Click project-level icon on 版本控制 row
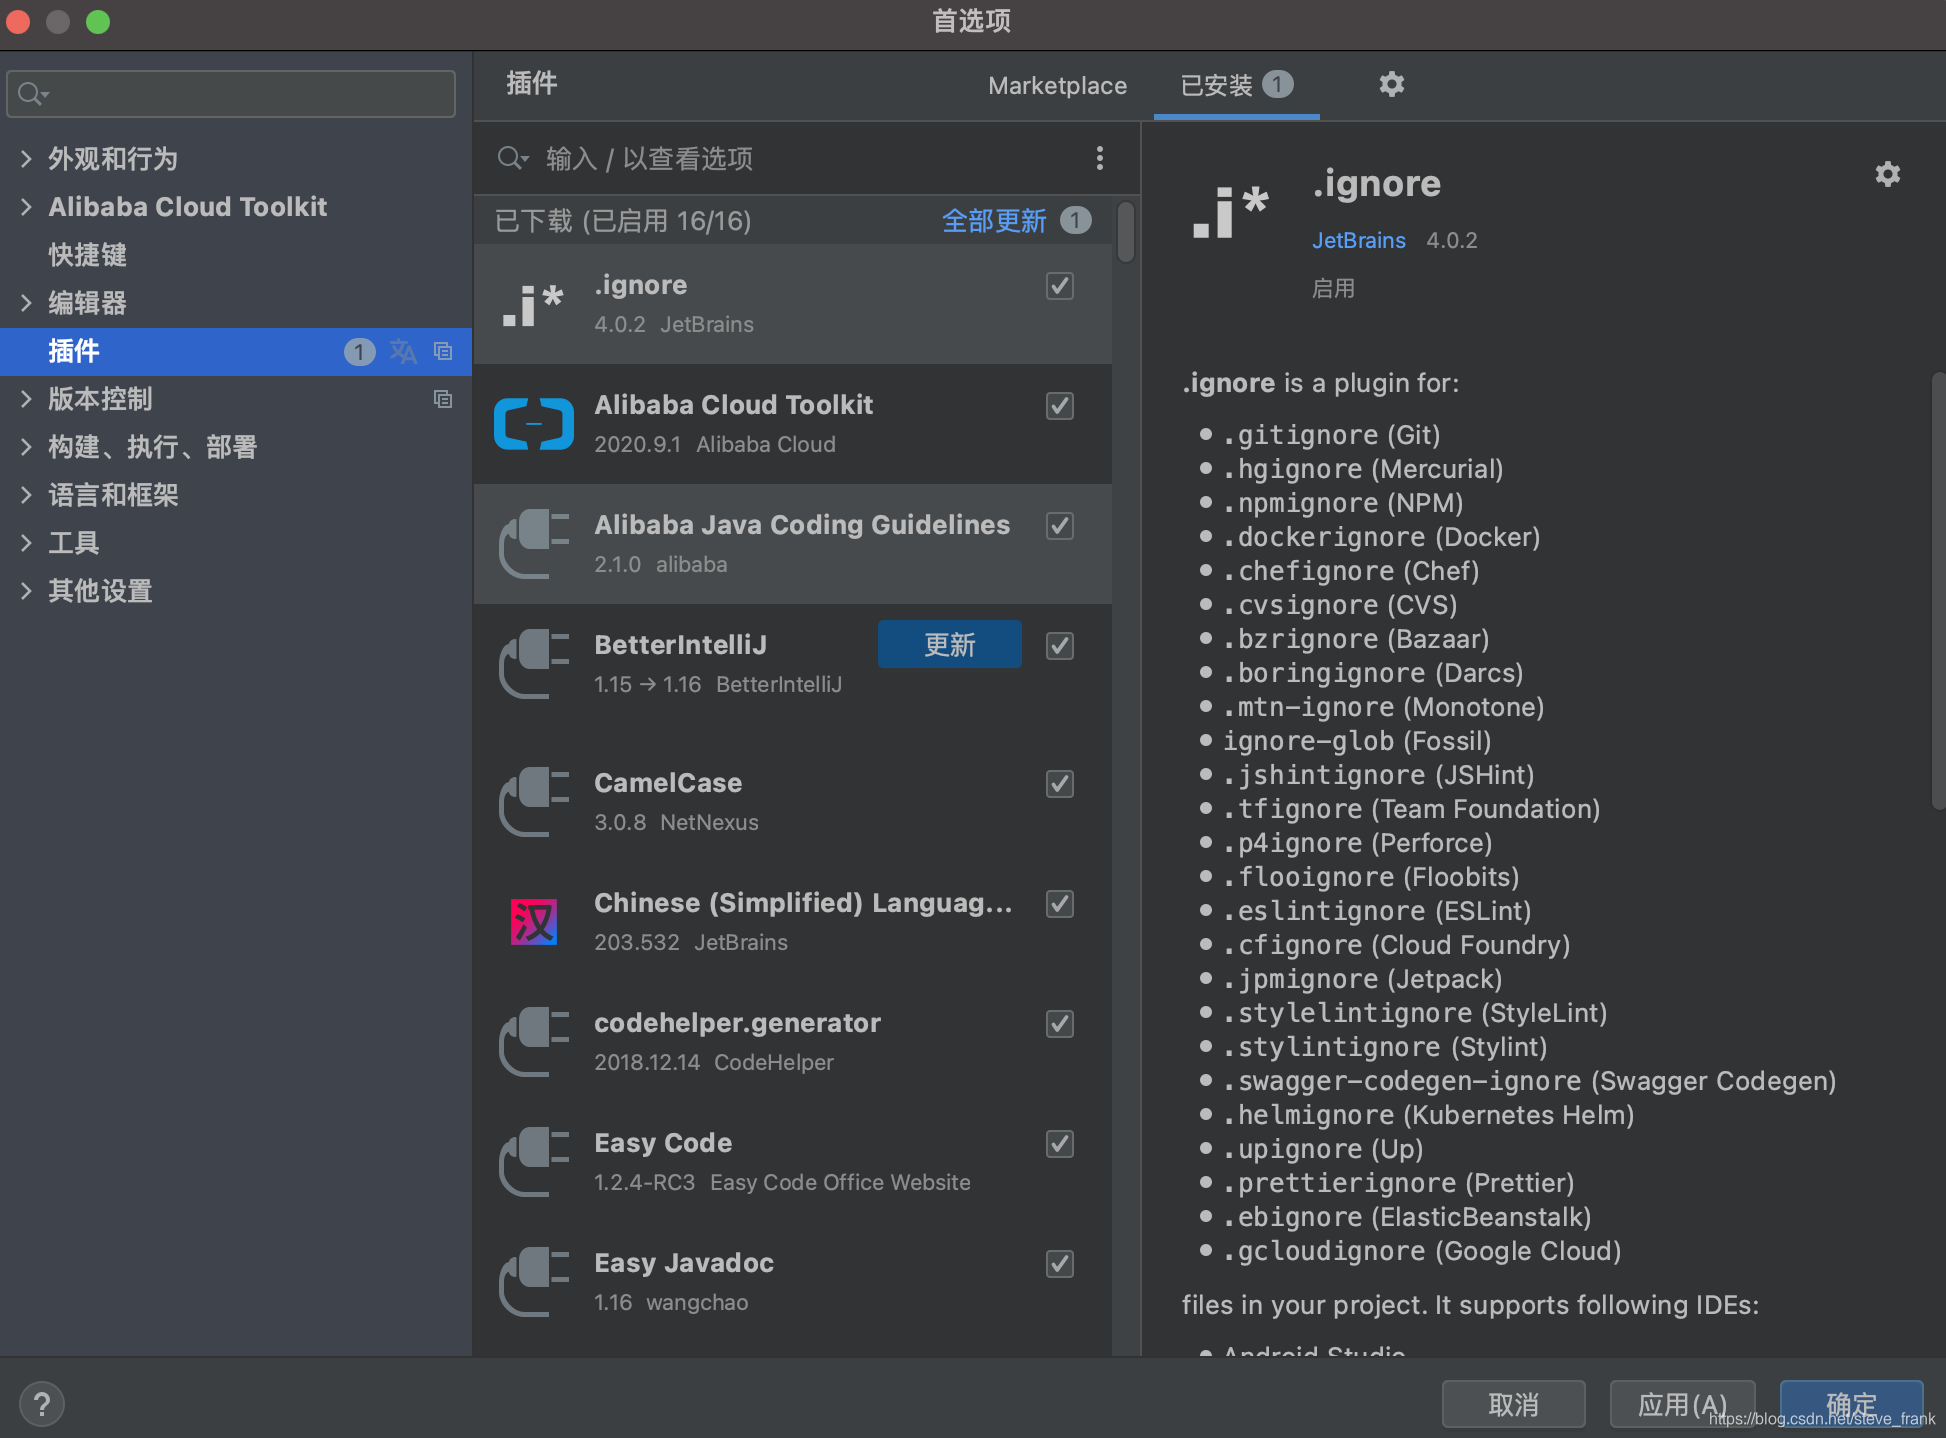The height and width of the screenshot is (1438, 1946). (443, 399)
